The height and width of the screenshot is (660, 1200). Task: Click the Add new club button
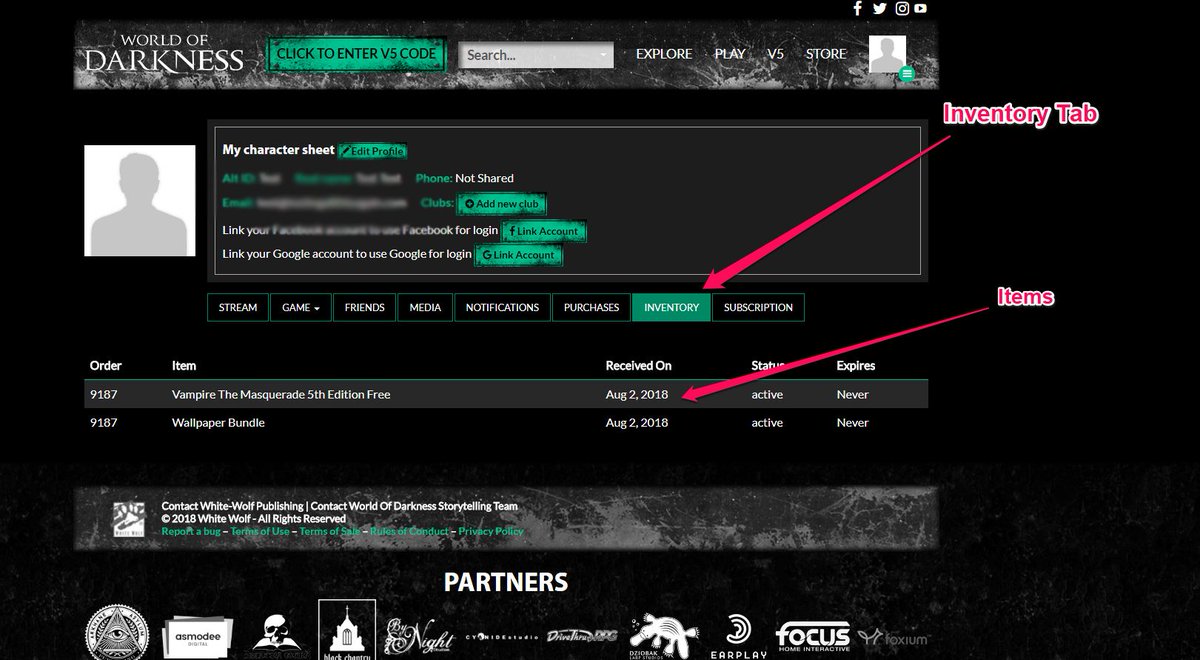pos(502,204)
